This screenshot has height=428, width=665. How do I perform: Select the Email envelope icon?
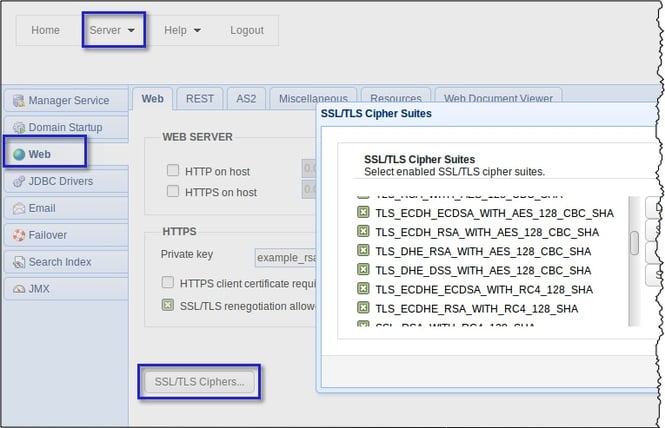tap(18, 209)
